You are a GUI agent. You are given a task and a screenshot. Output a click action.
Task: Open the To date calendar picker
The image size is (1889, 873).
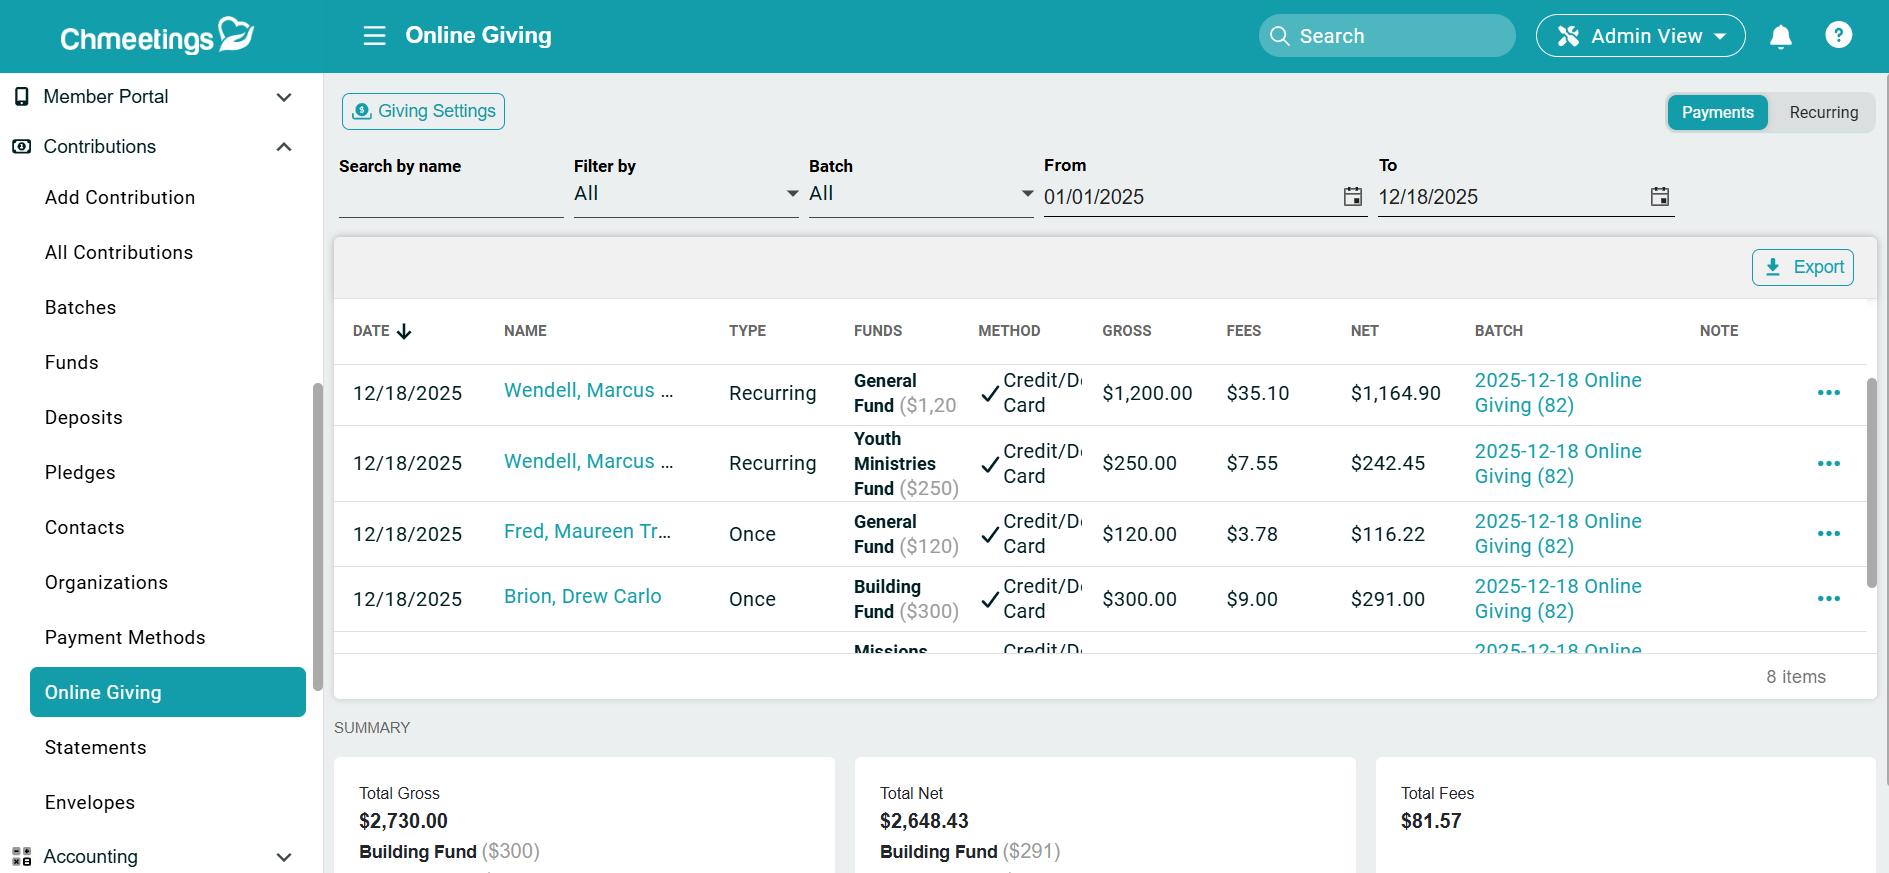(1659, 197)
